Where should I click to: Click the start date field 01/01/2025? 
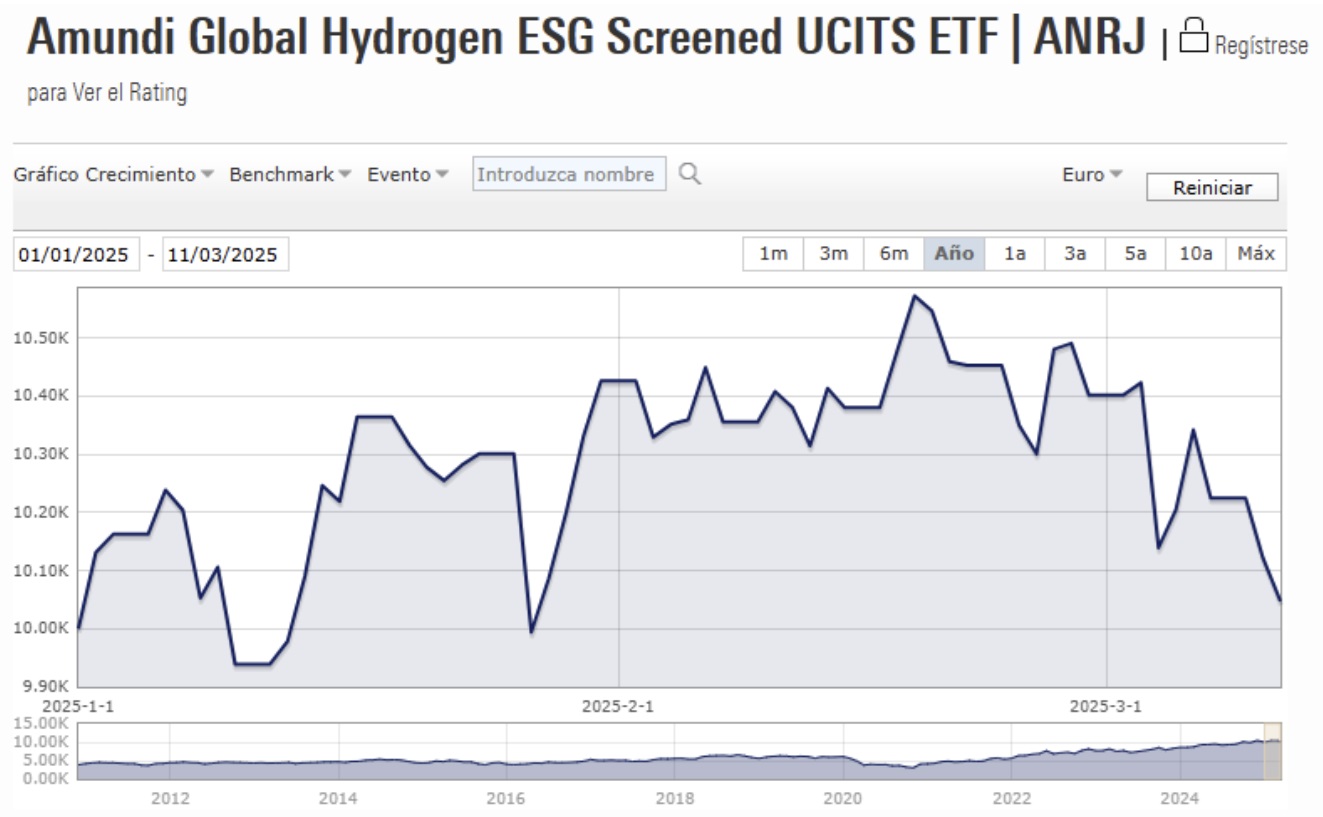[x=75, y=254]
